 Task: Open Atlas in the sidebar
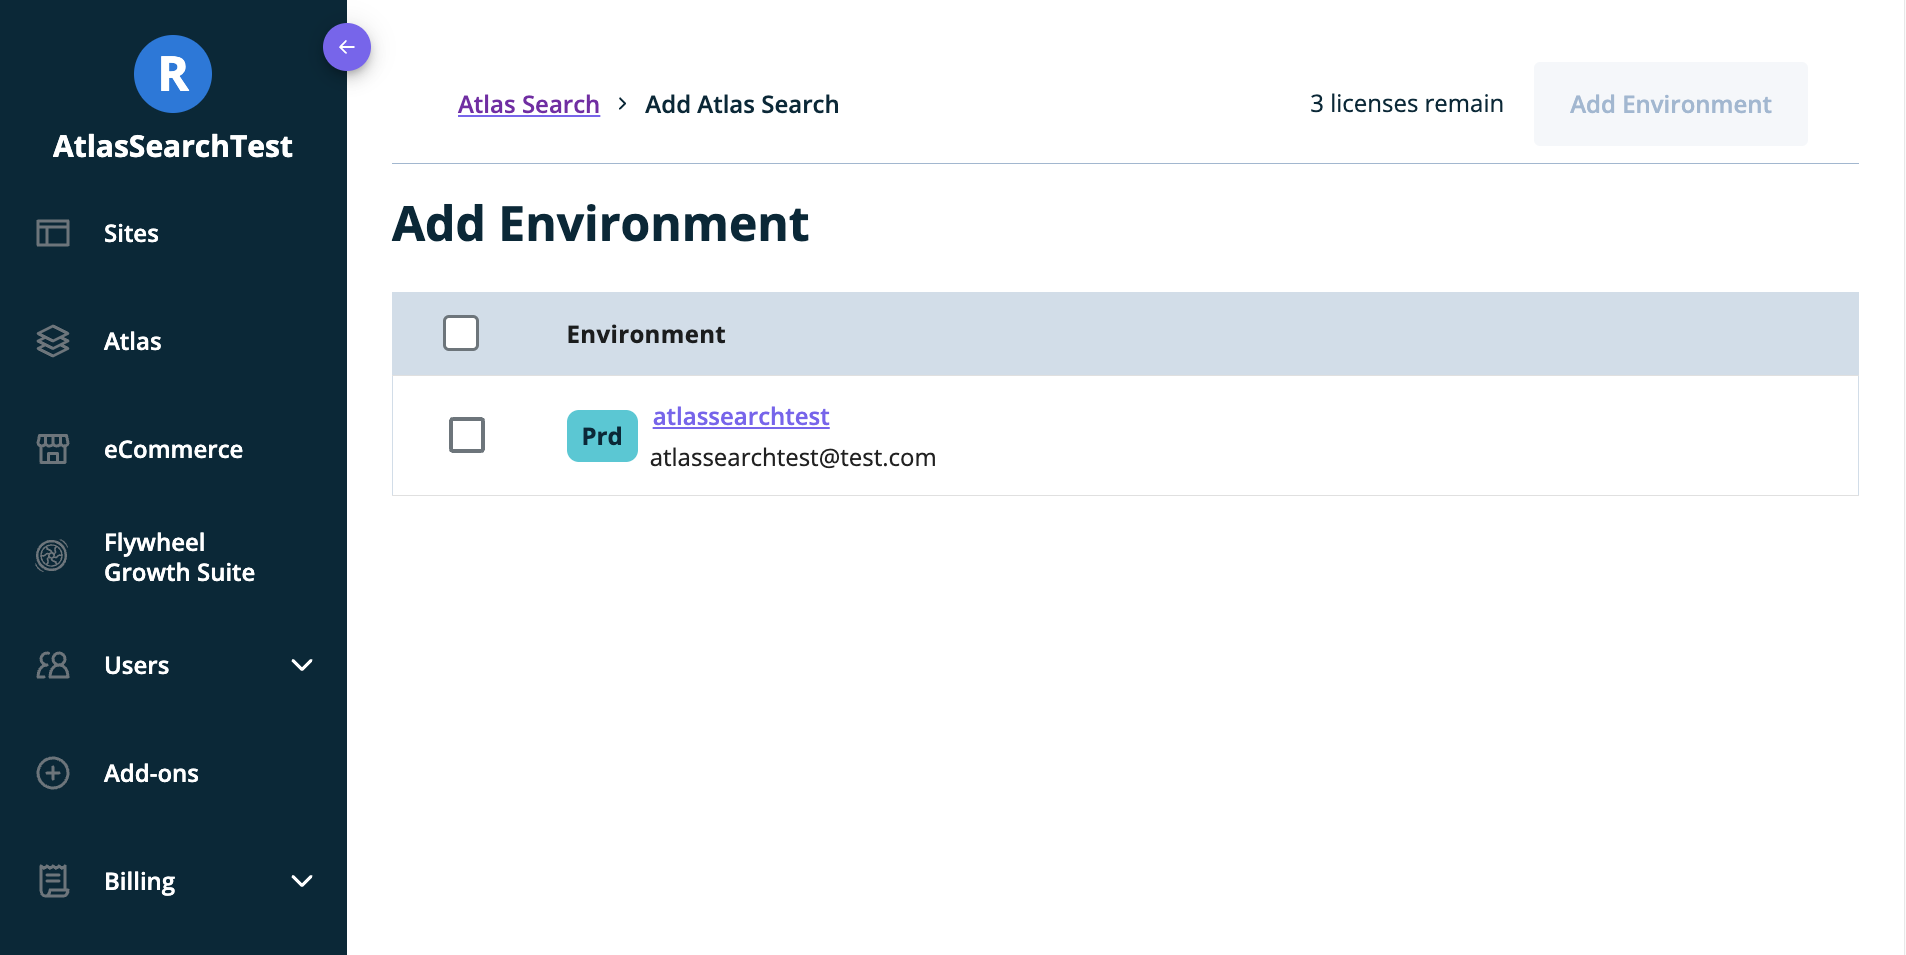133,341
